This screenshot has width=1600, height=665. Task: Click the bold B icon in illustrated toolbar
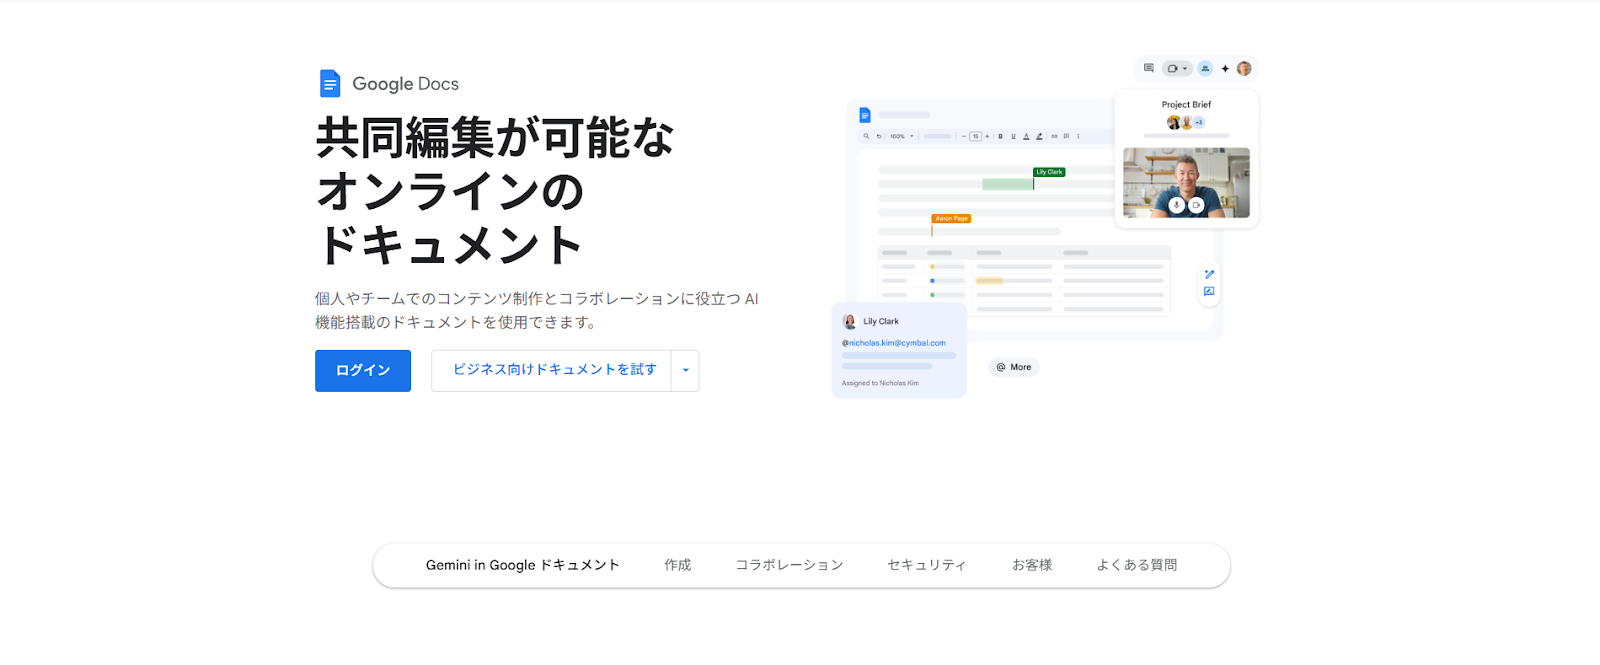click(x=1000, y=136)
